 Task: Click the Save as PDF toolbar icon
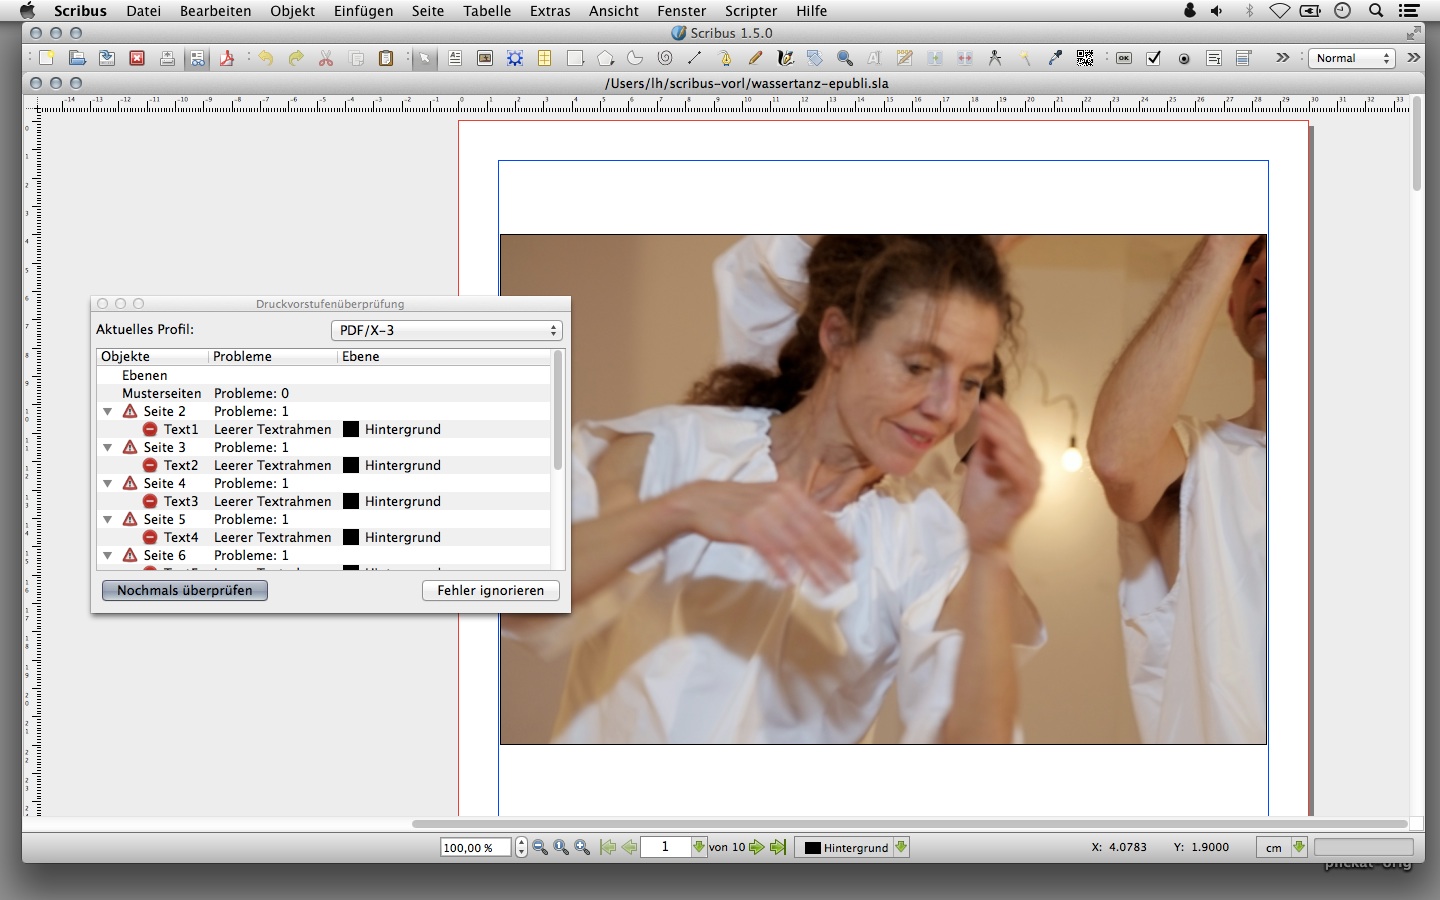tap(227, 59)
